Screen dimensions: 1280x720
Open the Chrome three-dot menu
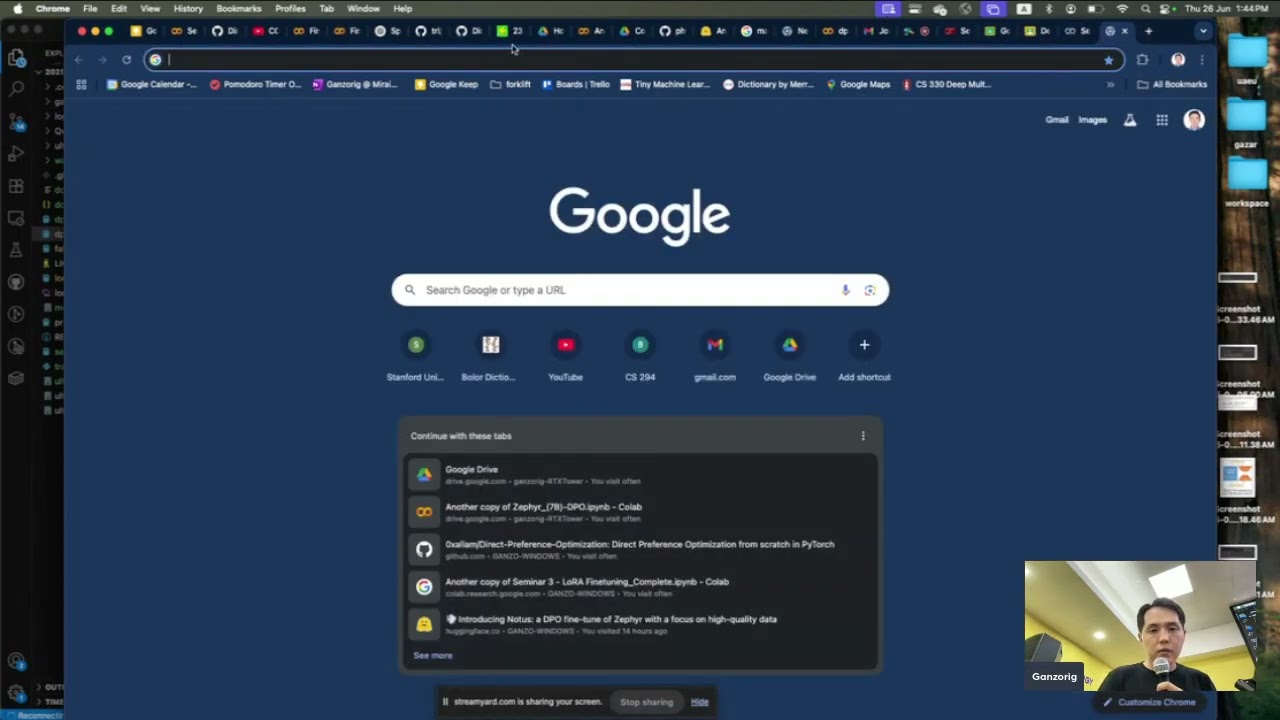tap(1202, 60)
